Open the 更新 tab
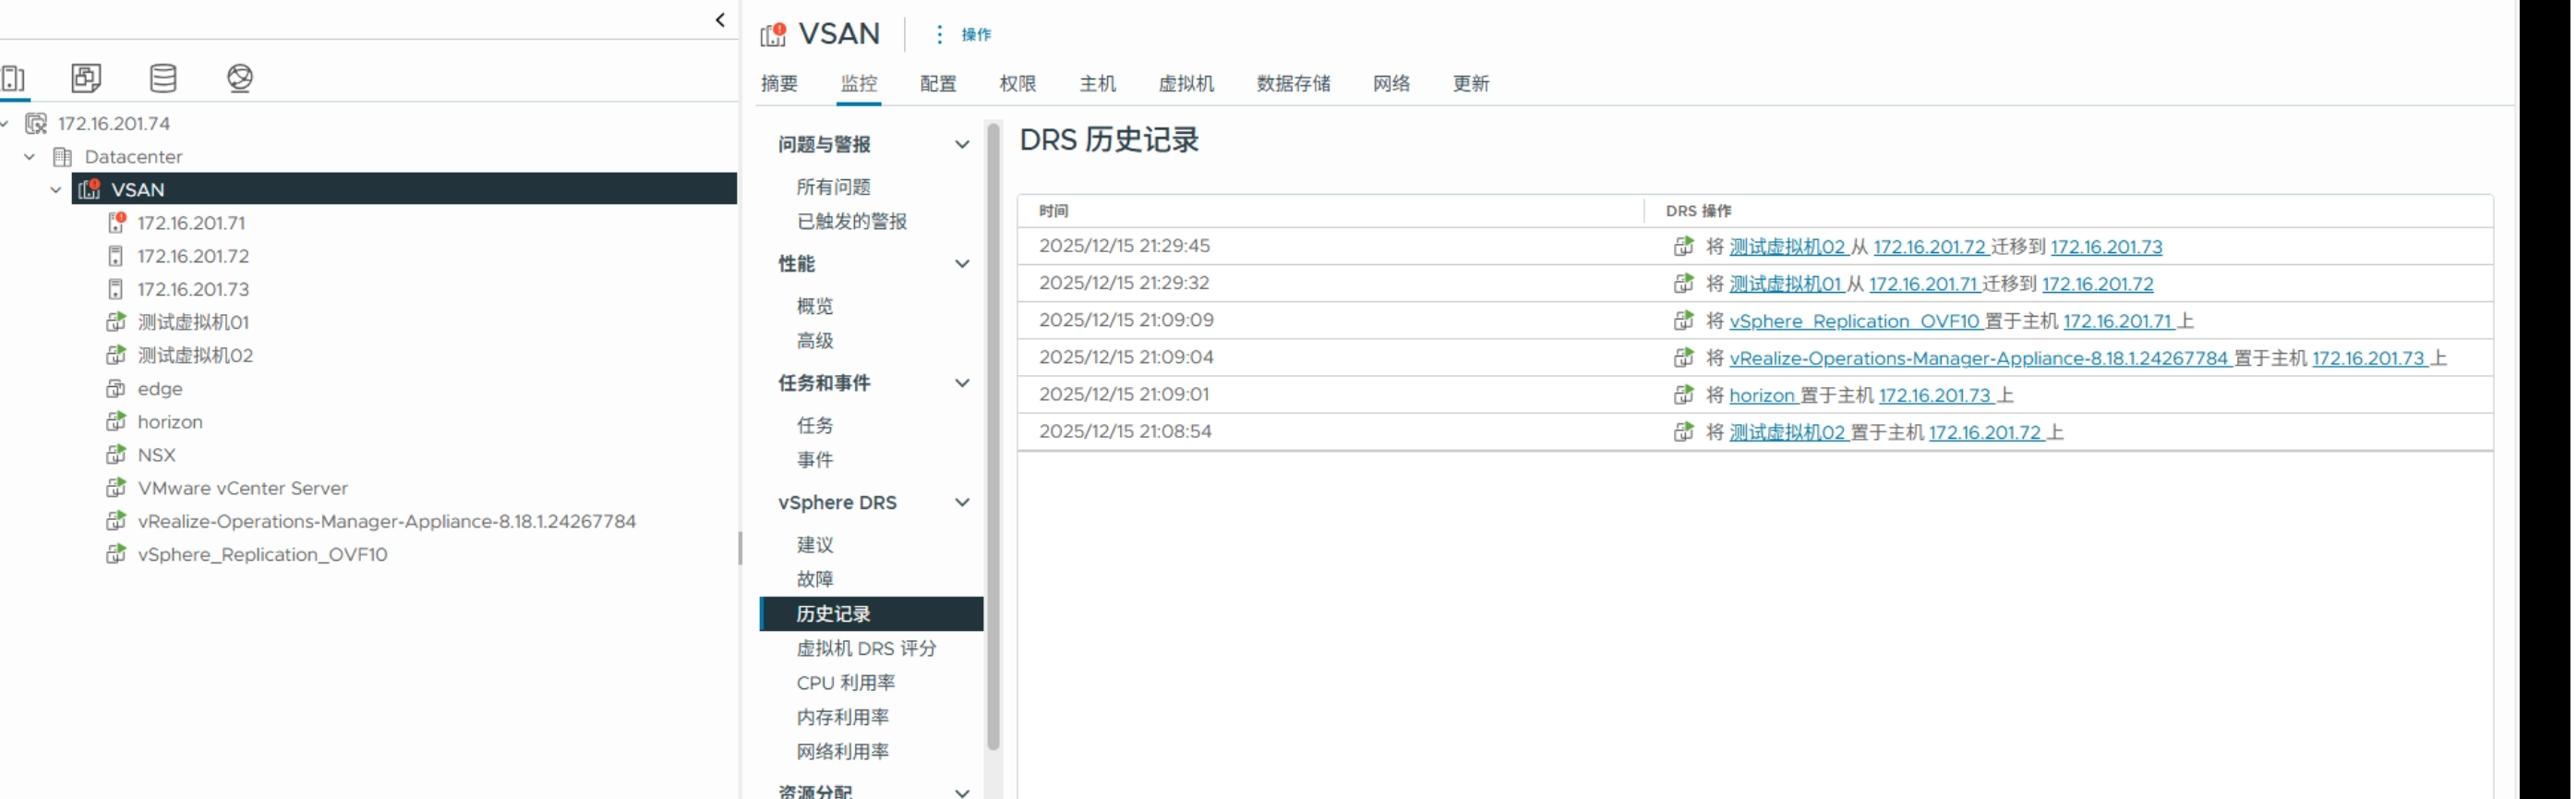The image size is (2576, 799). click(1472, 83)
